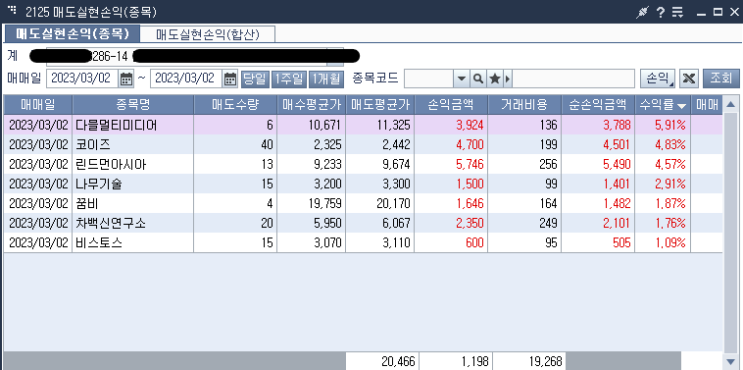Select the 차백신연구소 stock row

[x=363, y=223]
